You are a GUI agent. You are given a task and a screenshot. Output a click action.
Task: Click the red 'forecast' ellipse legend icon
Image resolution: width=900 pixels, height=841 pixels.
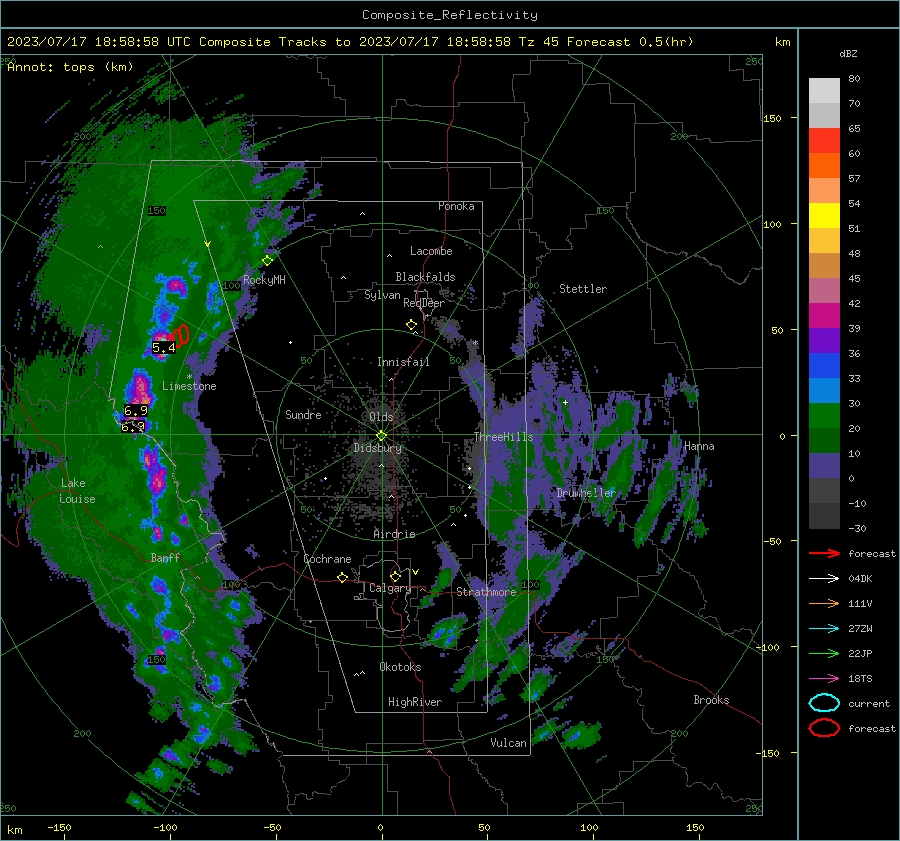coord(824,728)
